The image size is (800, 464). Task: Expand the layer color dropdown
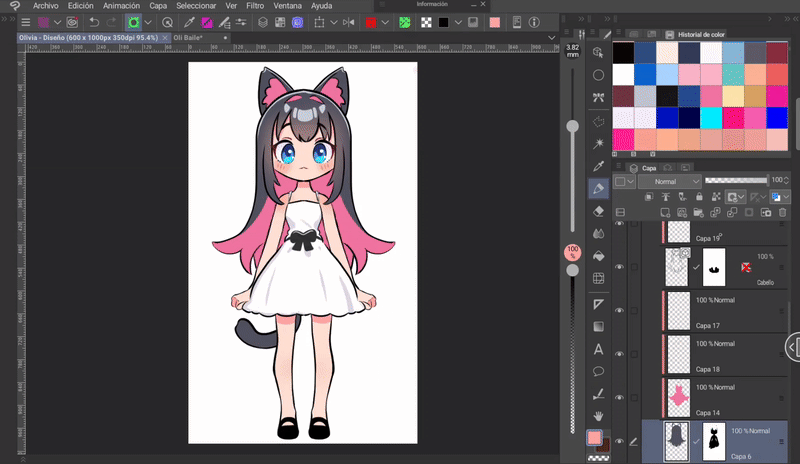point(626,182)
